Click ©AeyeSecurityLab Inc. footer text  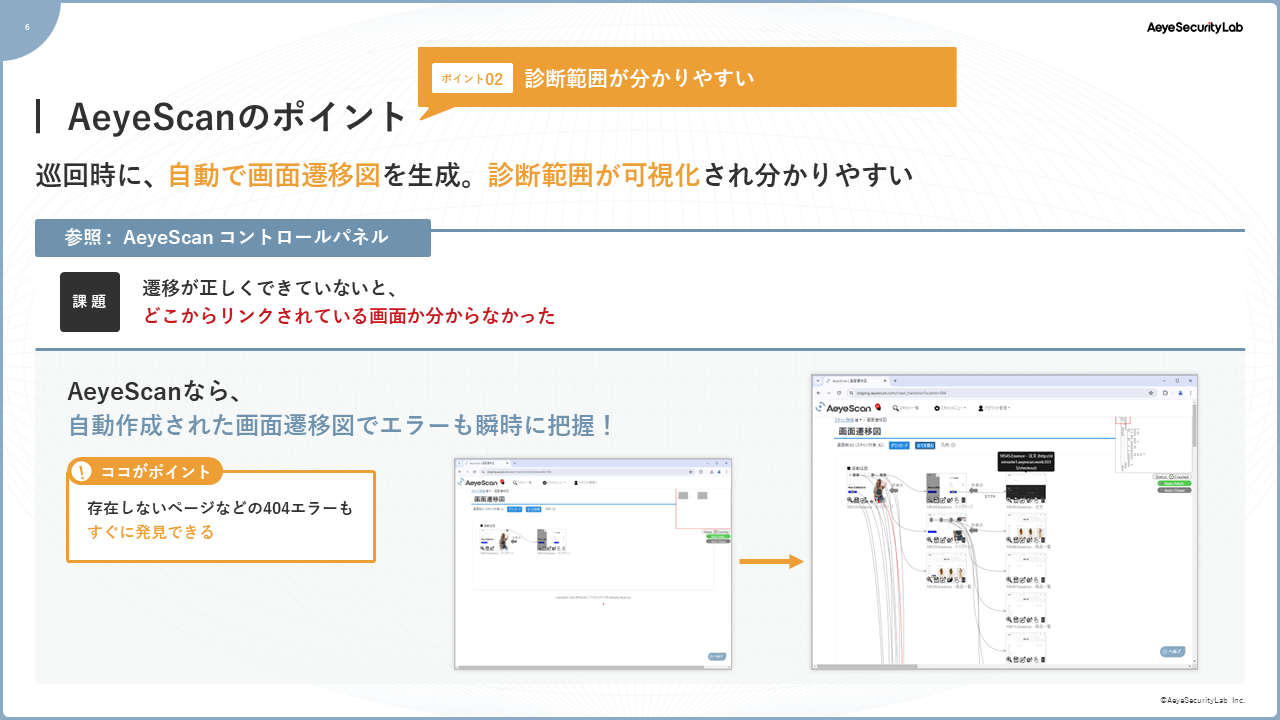1202,701
